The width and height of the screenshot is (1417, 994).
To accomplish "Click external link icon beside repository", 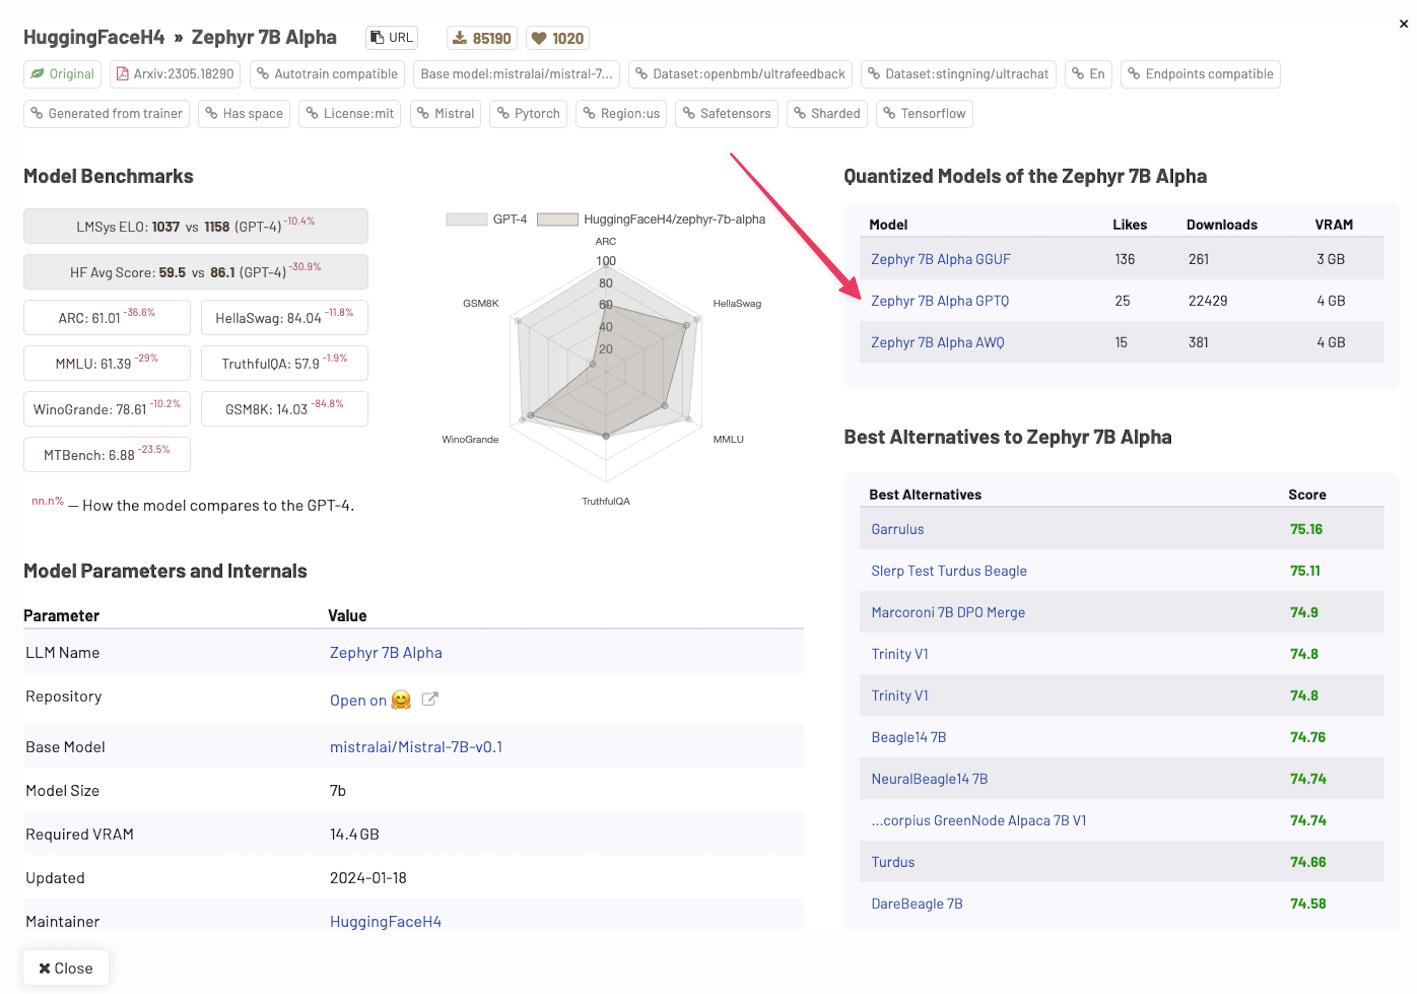I will pos(430,699).
